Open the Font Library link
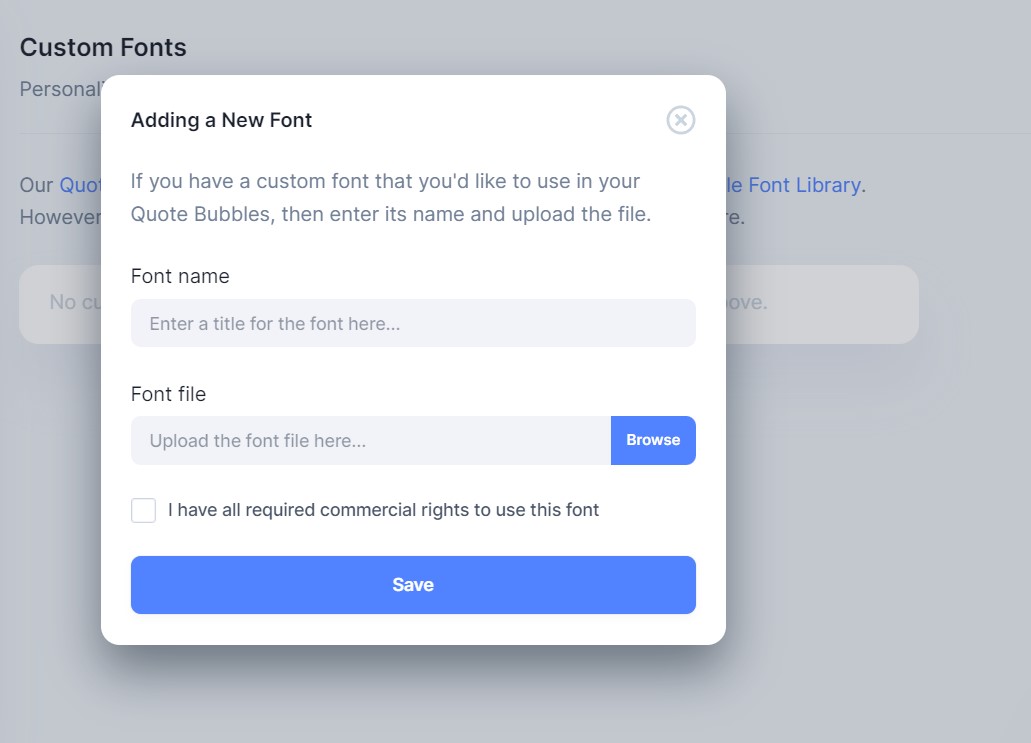 click(793, 185)
